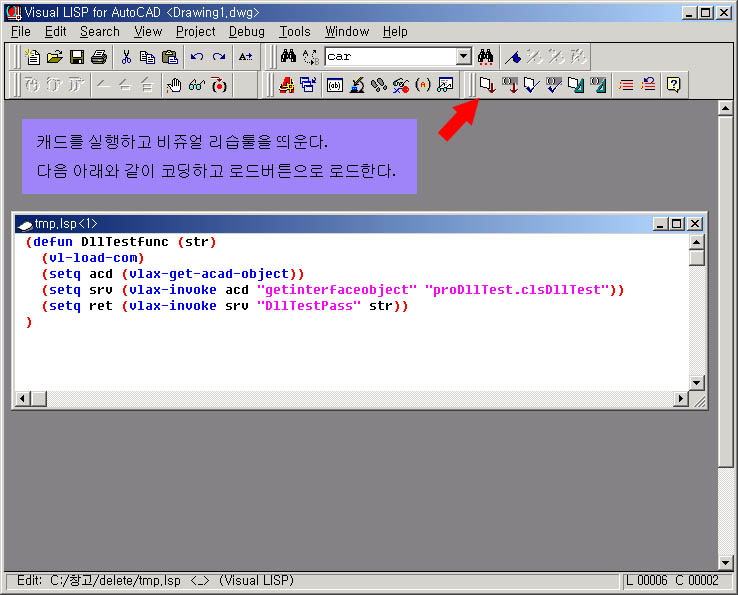Click the main window scroll down arrow
Screen dimensions: 738x595
coord(725,562)
